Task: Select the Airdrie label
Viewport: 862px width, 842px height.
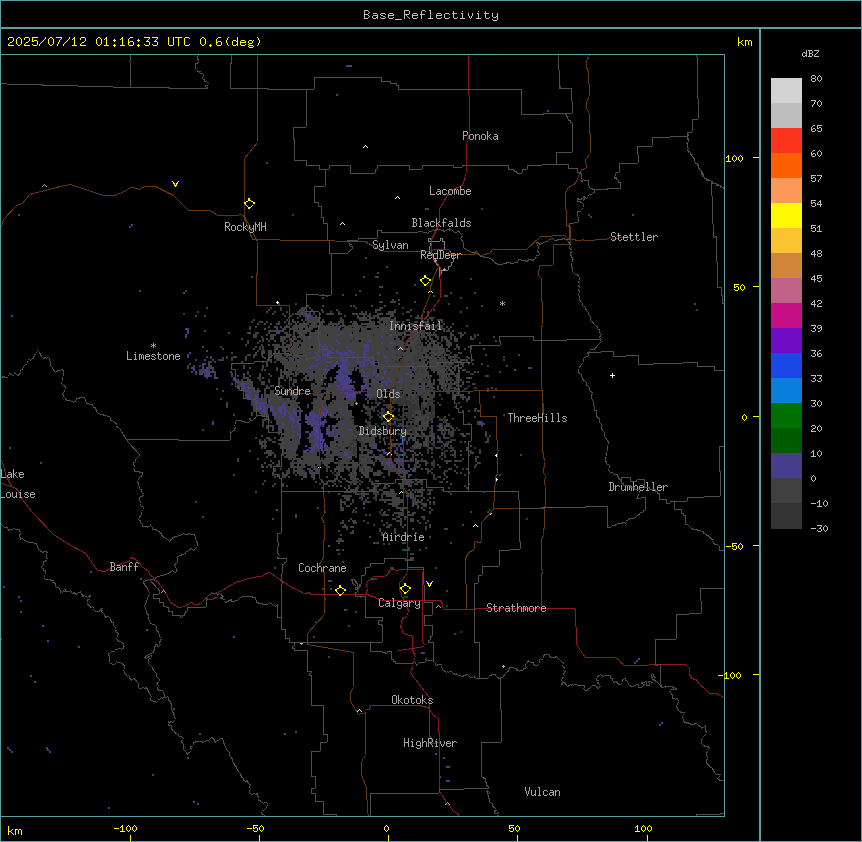Action: 403,537
